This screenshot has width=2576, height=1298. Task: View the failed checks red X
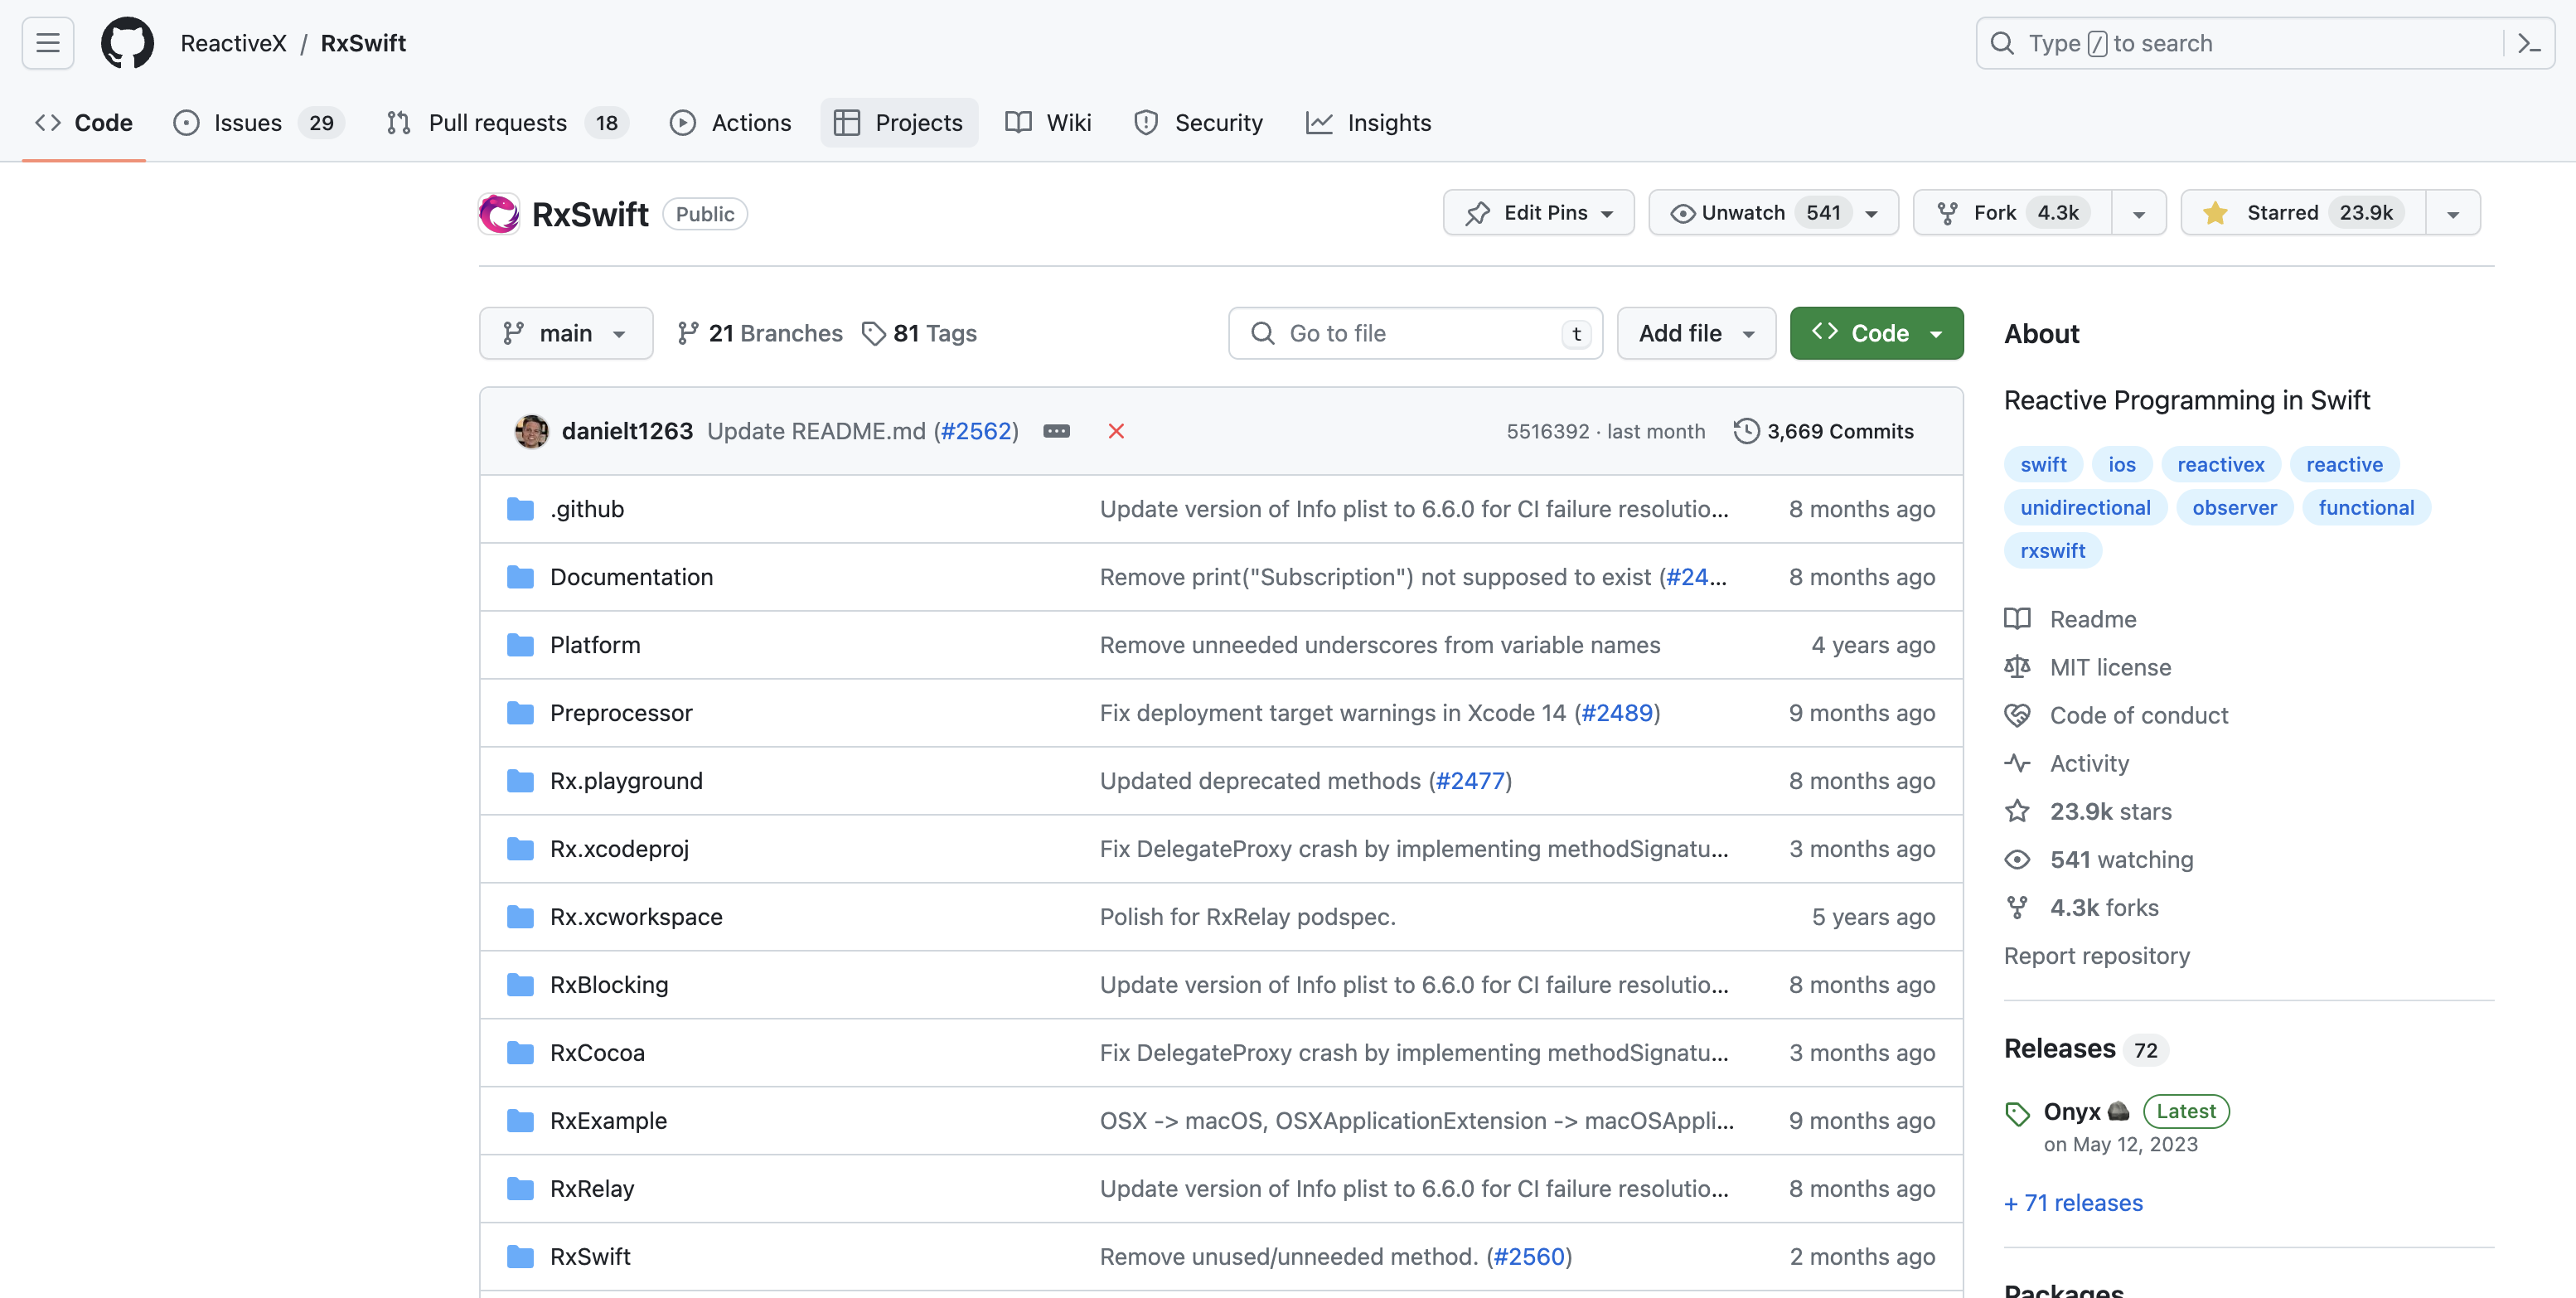click(x=1116, y=431)
